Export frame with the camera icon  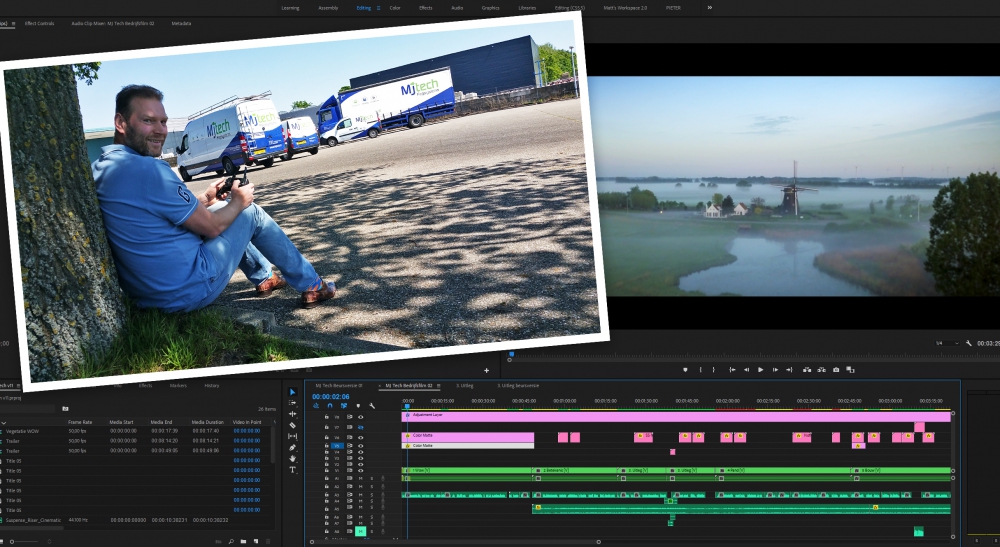point(836,370)
